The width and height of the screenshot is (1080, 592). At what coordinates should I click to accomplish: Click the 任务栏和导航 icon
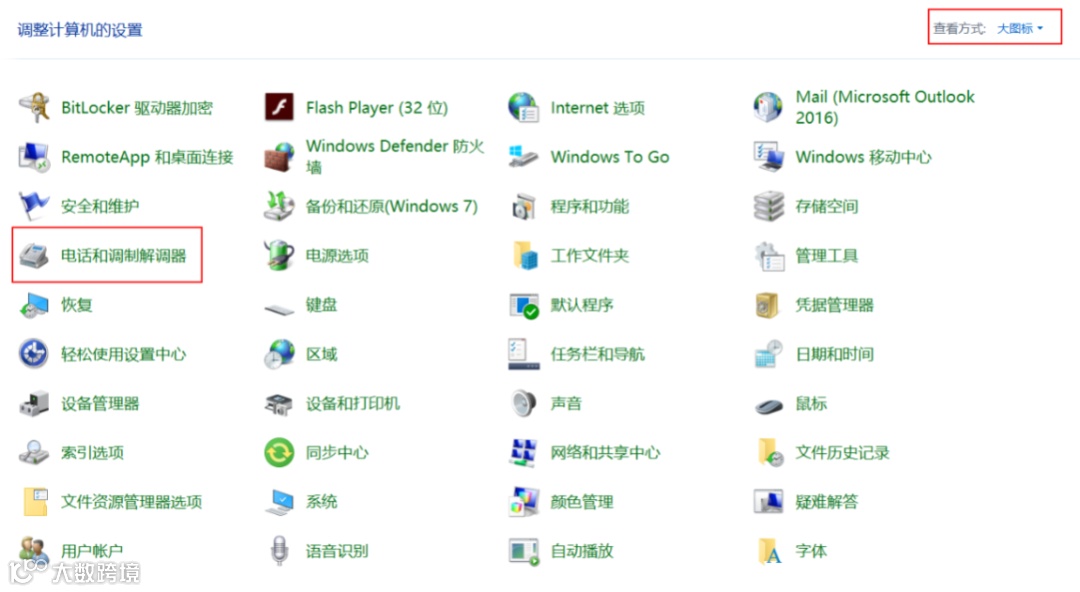[x=523, y=354]
